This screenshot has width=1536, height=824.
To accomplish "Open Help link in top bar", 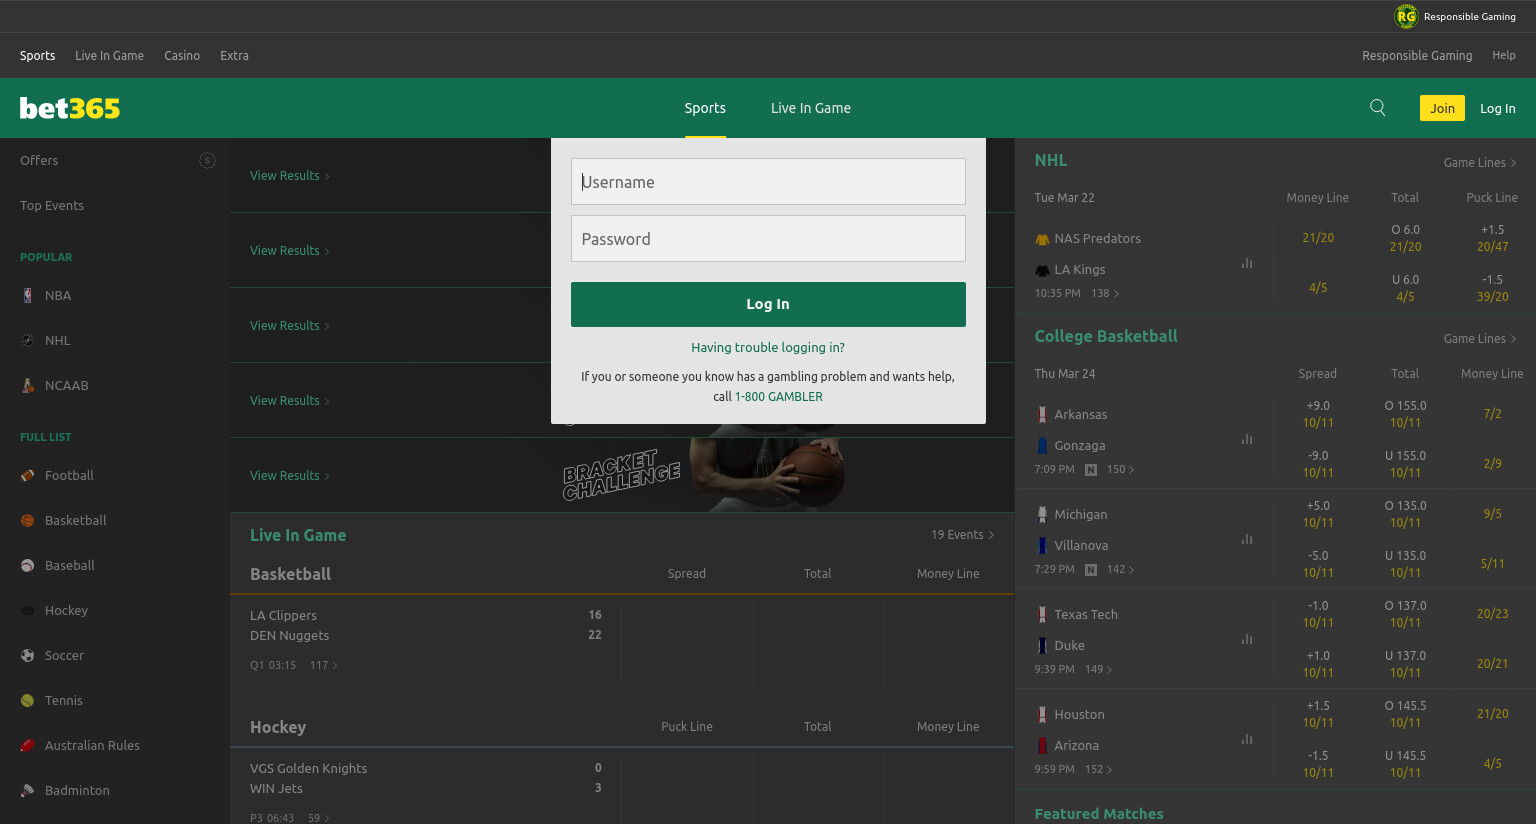I will point(1504,55).
